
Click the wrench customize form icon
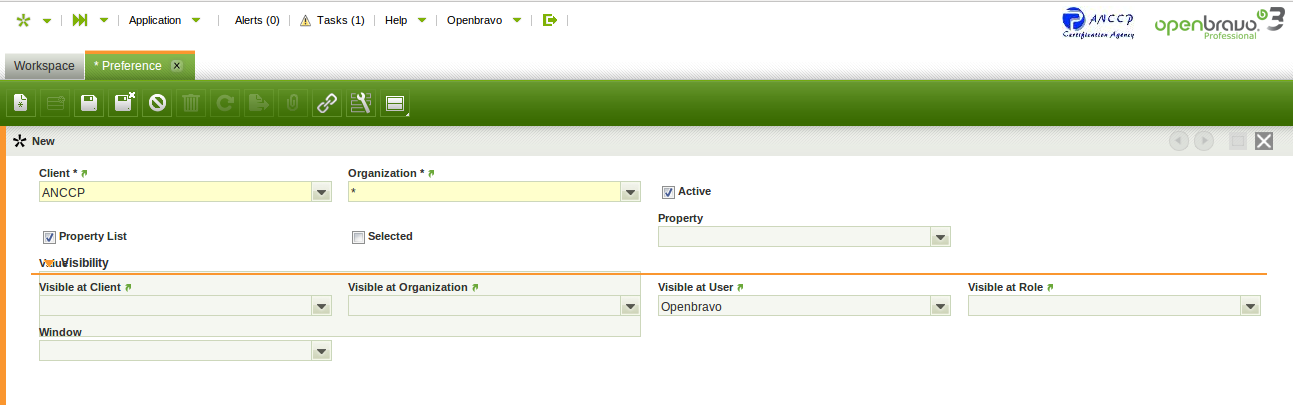pyautogui.click(x=361, y=103)
